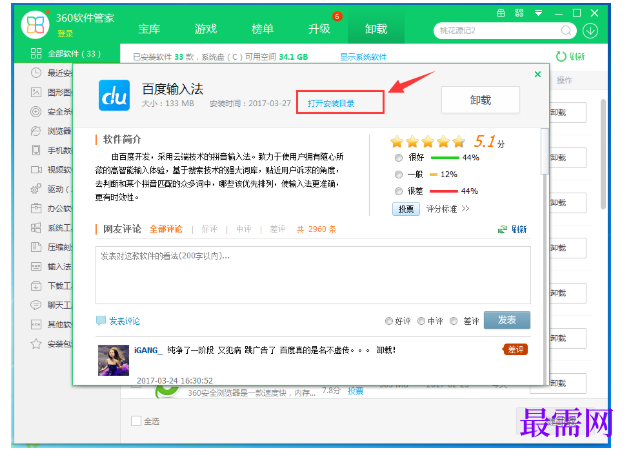
Task: Filter comments by 中评
Action: pyautogui.click(x=243, y=229)
